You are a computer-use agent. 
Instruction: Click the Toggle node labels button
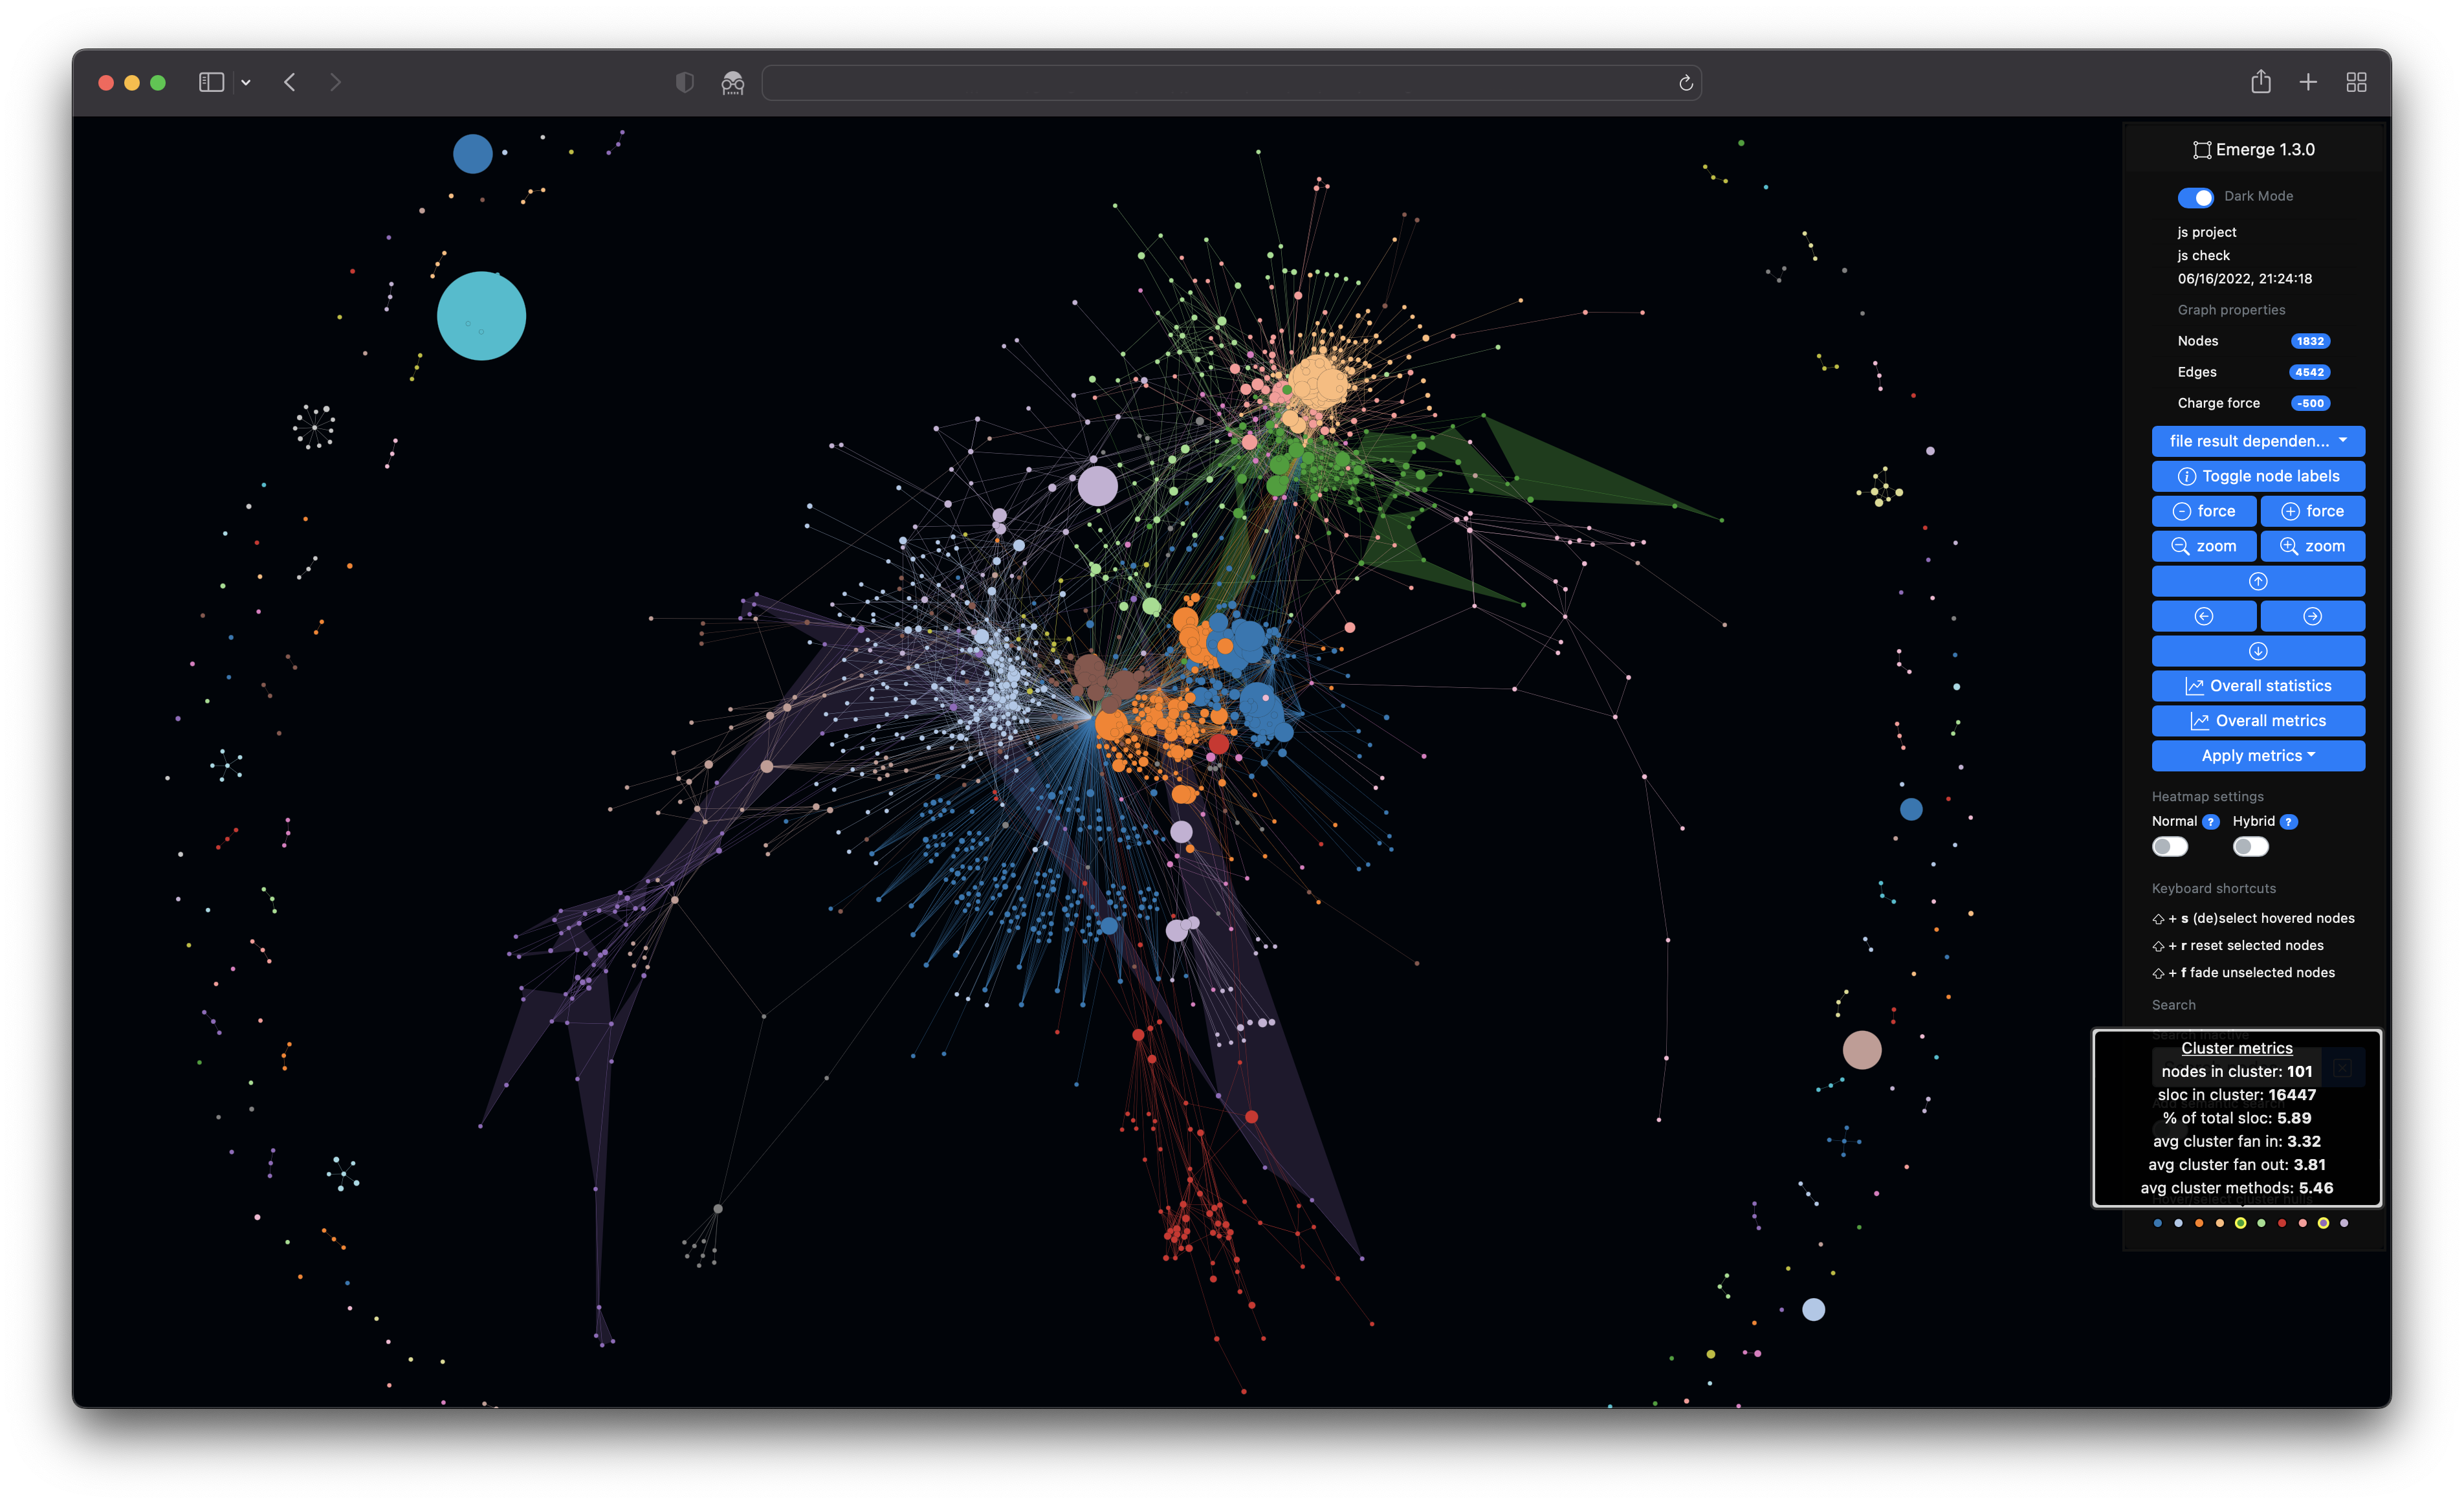coord(2258,476)
